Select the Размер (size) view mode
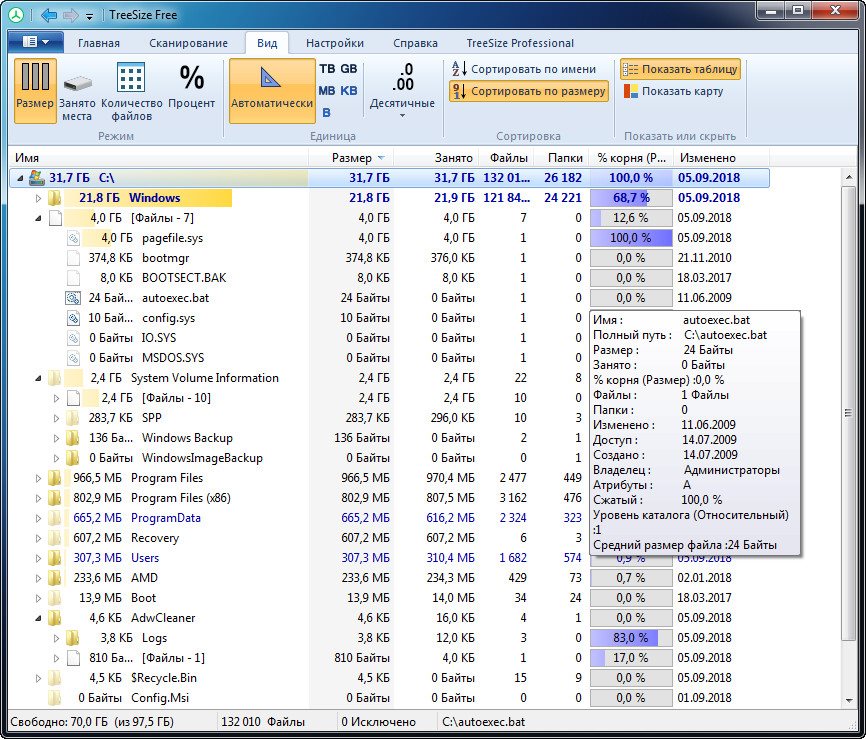The width and height of the screenshot is (866, 739). (x=35, y=88)
